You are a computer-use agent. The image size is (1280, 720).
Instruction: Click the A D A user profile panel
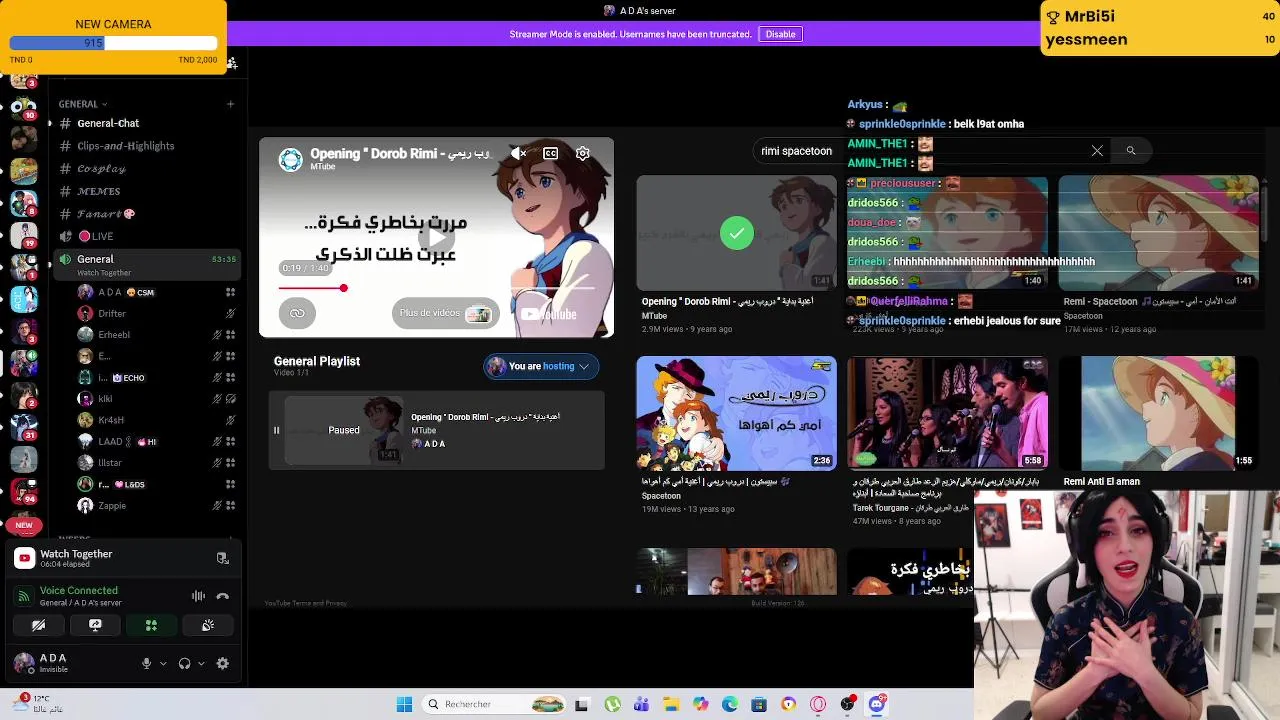click(x=70, y=663)
